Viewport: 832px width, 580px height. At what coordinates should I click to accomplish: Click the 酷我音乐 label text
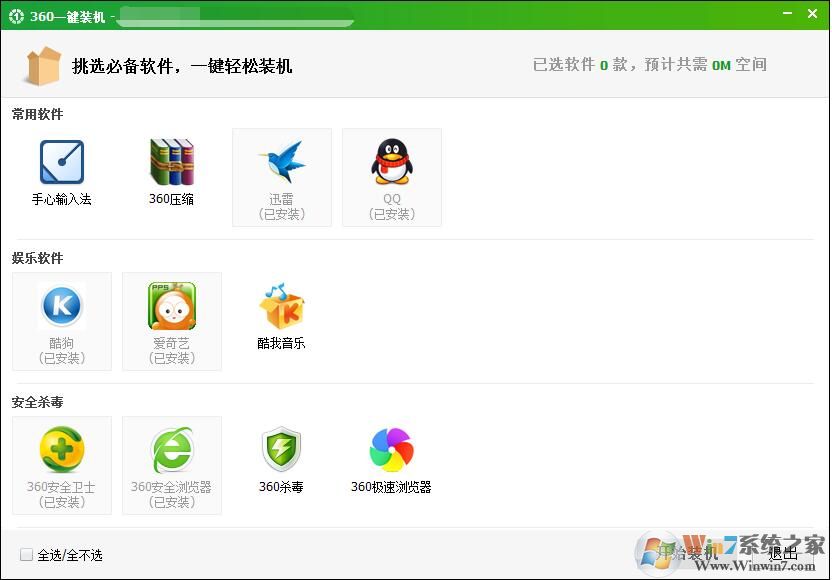click(x=281, y=343)
